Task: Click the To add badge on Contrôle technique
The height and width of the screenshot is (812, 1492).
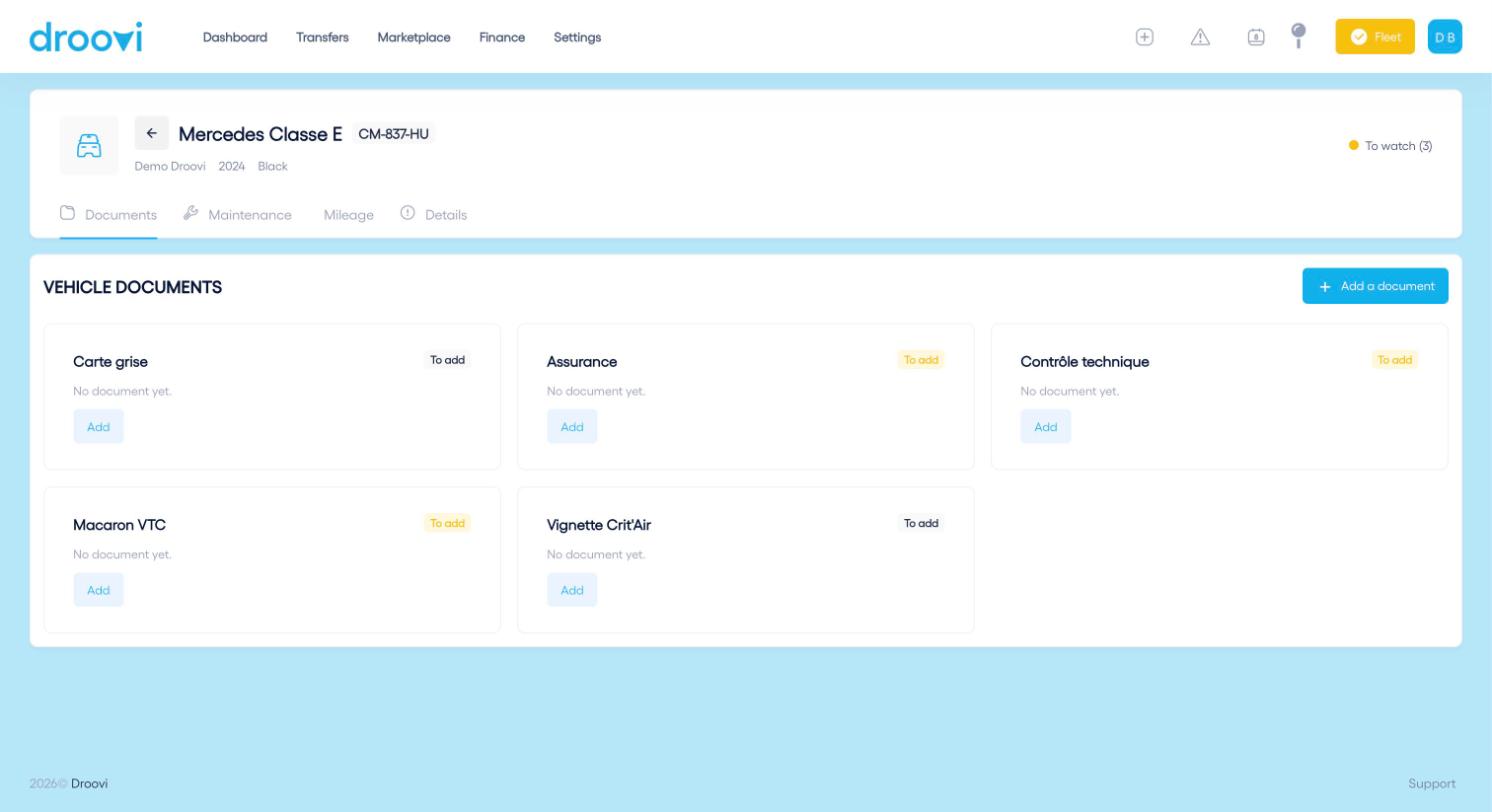Action: tap(1395, 360)
